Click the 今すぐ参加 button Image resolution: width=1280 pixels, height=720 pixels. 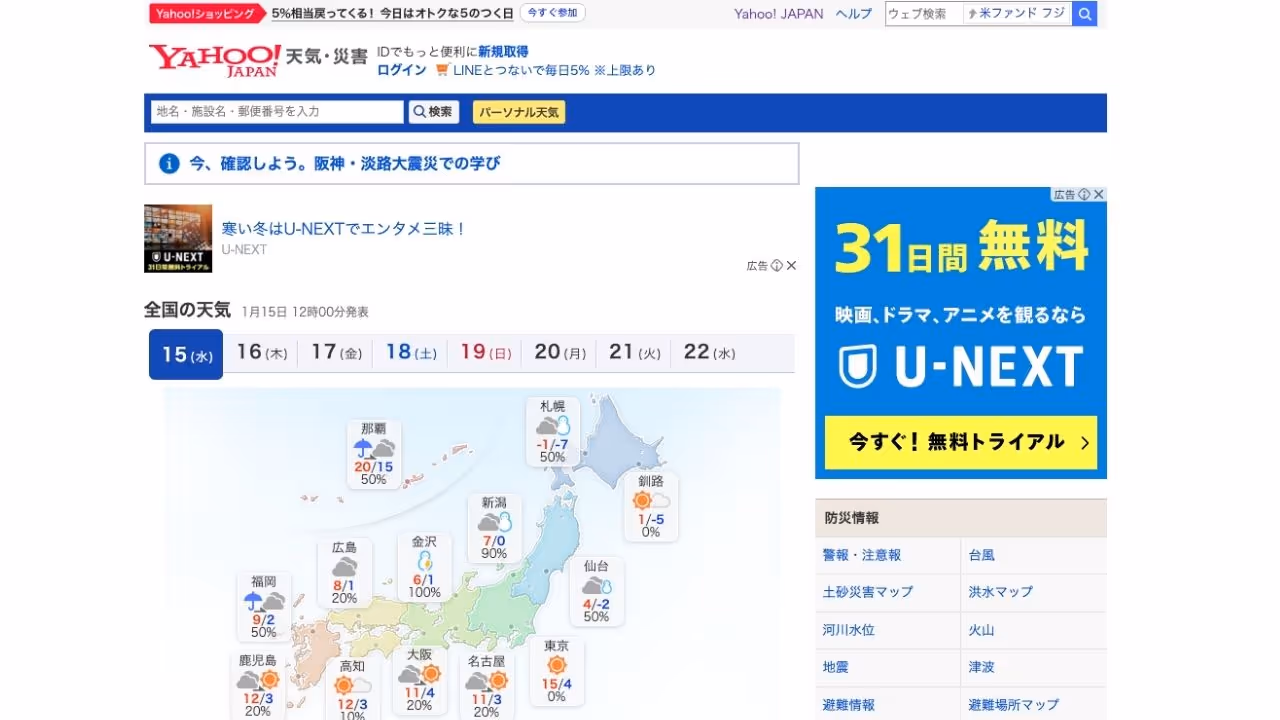click(553, 13)
